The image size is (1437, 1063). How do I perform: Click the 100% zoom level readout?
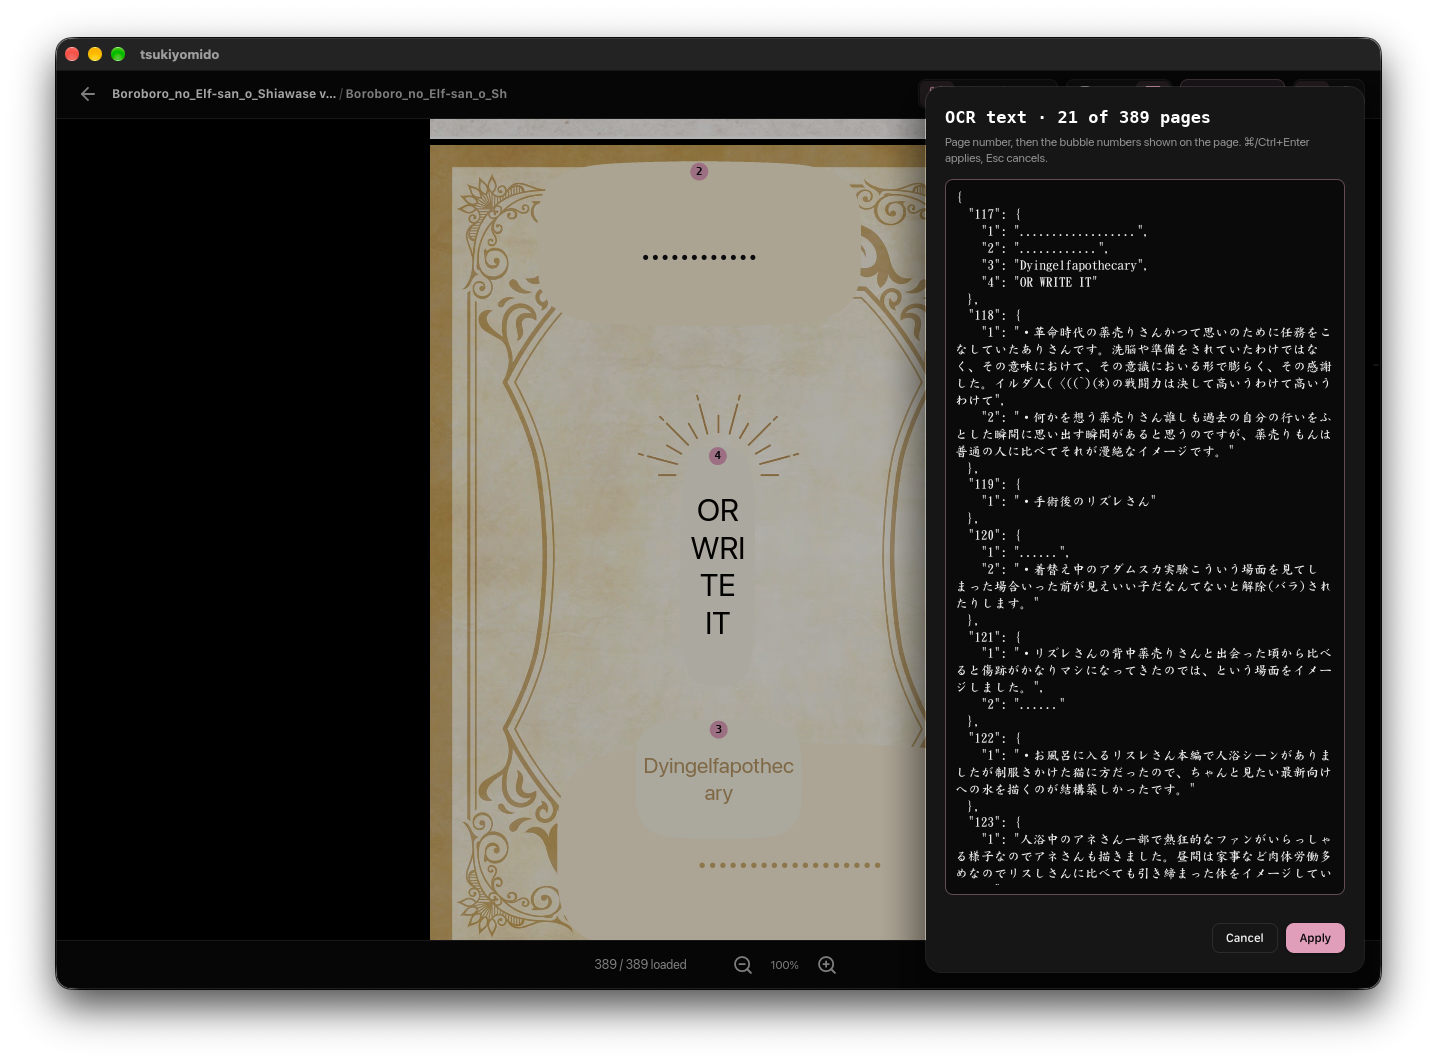[785, 965]
